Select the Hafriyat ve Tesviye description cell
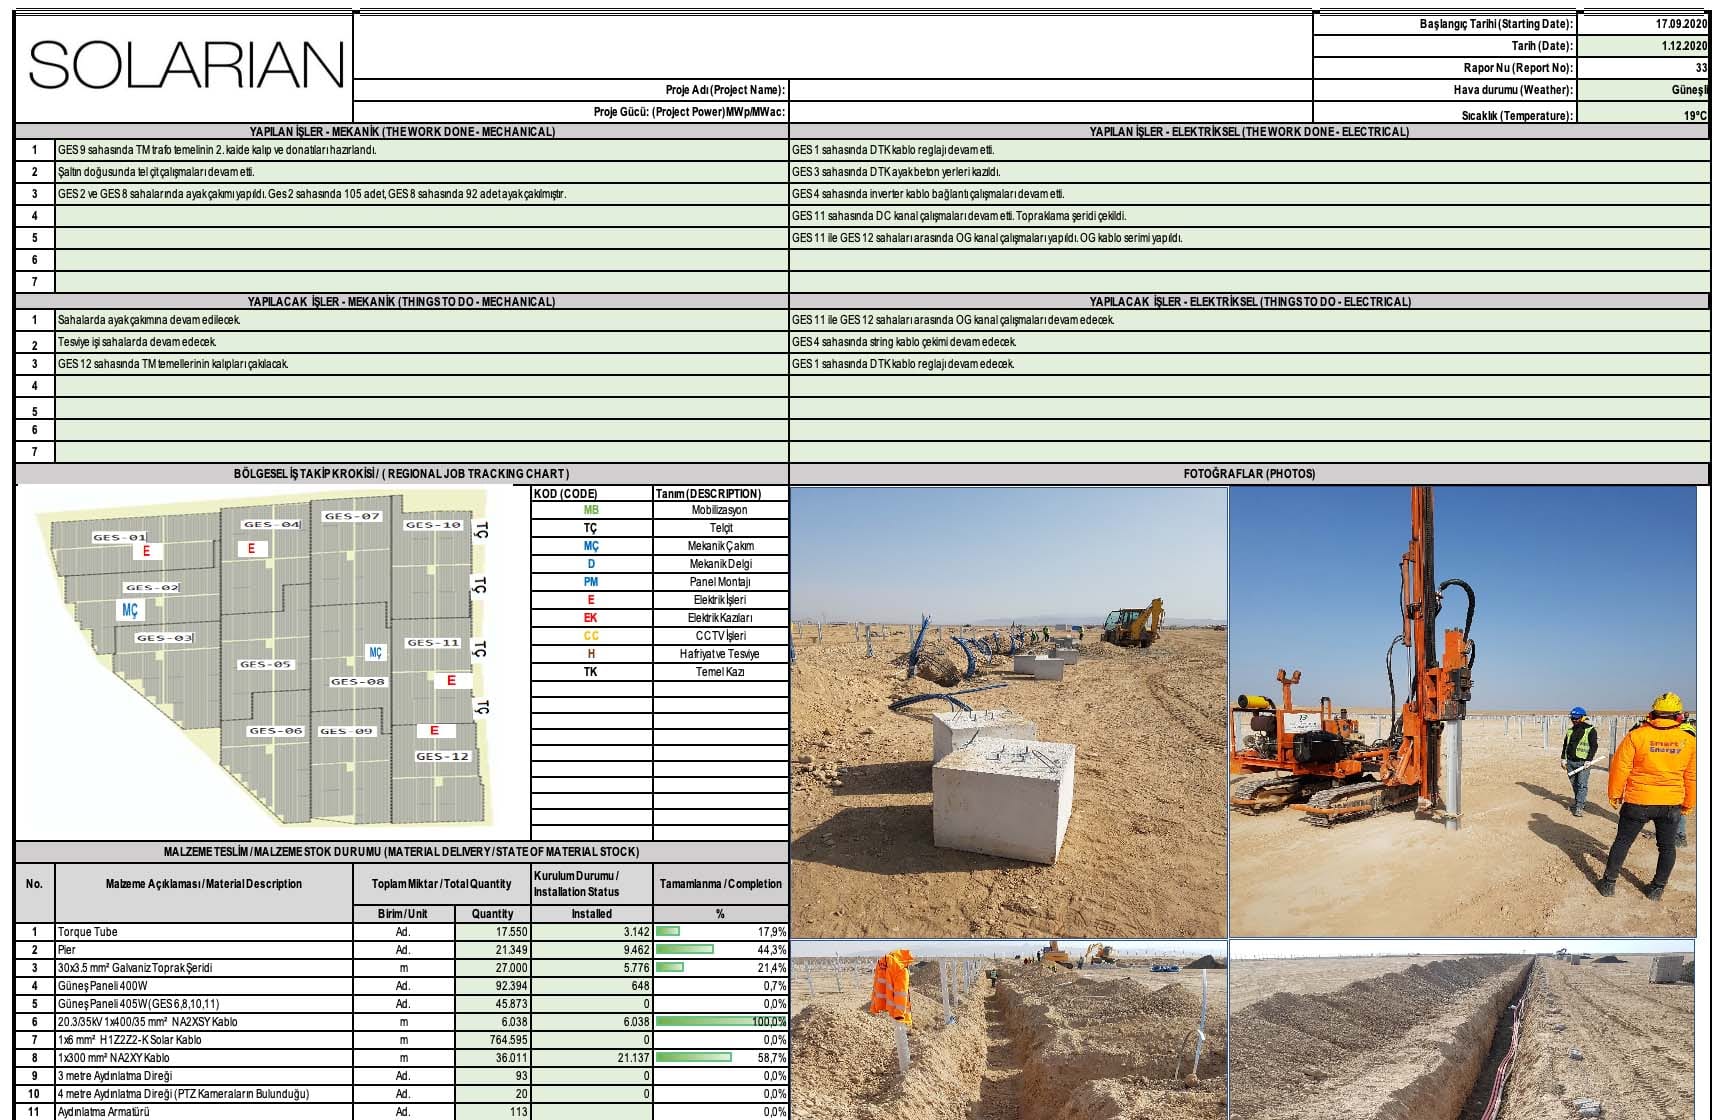The image size is (1728, 1120). [x=720, y=654]
